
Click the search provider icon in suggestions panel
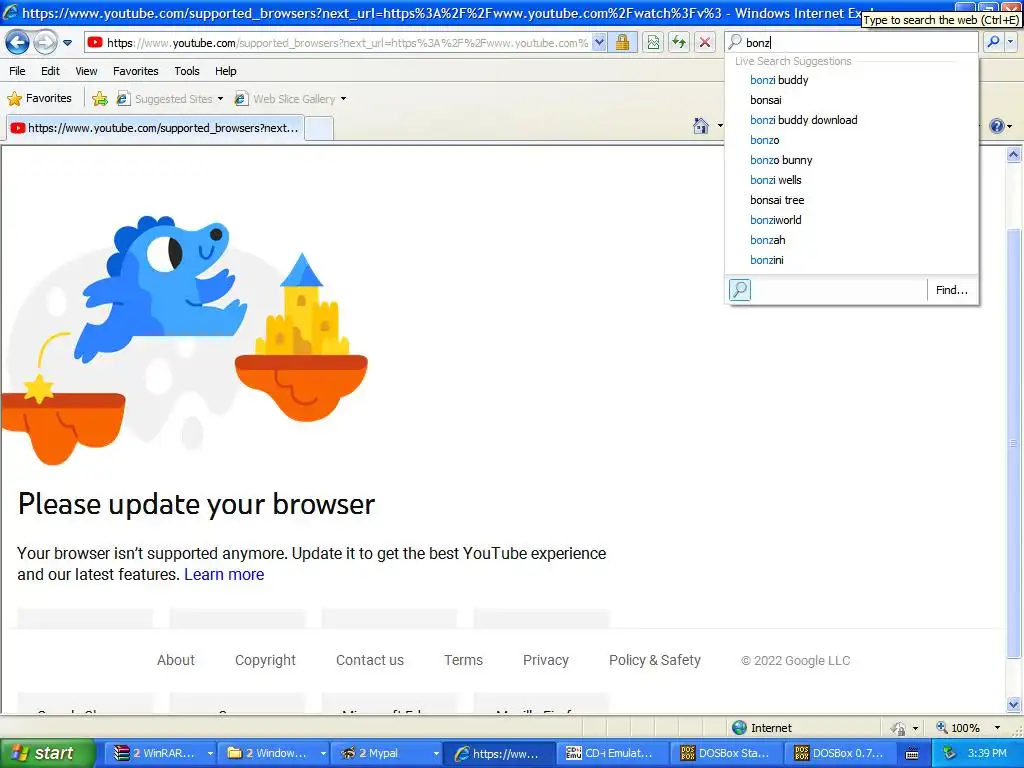(x=740, y=289)
